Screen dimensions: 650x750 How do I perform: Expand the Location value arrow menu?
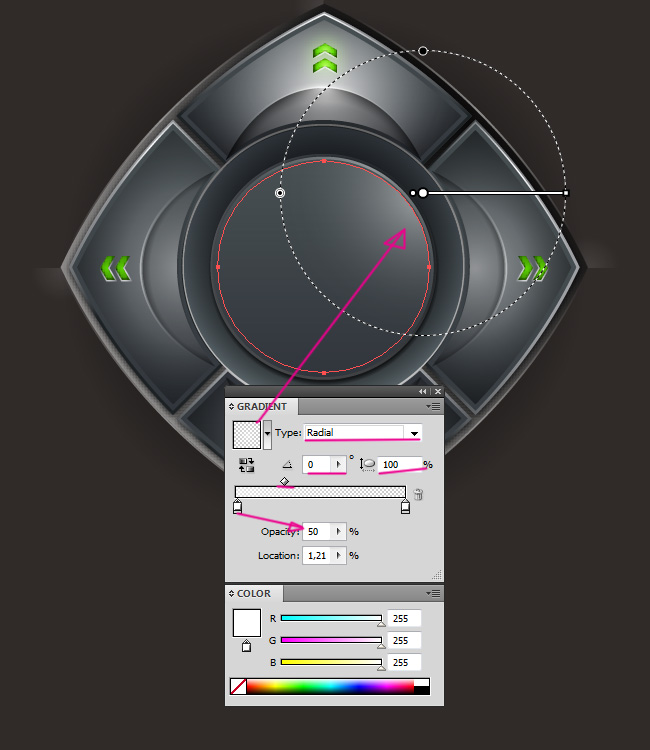[340, 555]
